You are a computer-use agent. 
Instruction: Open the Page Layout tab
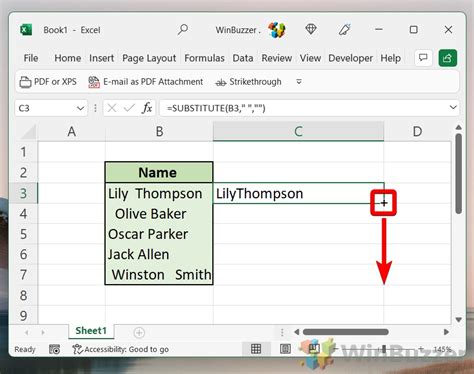[149, 58]
